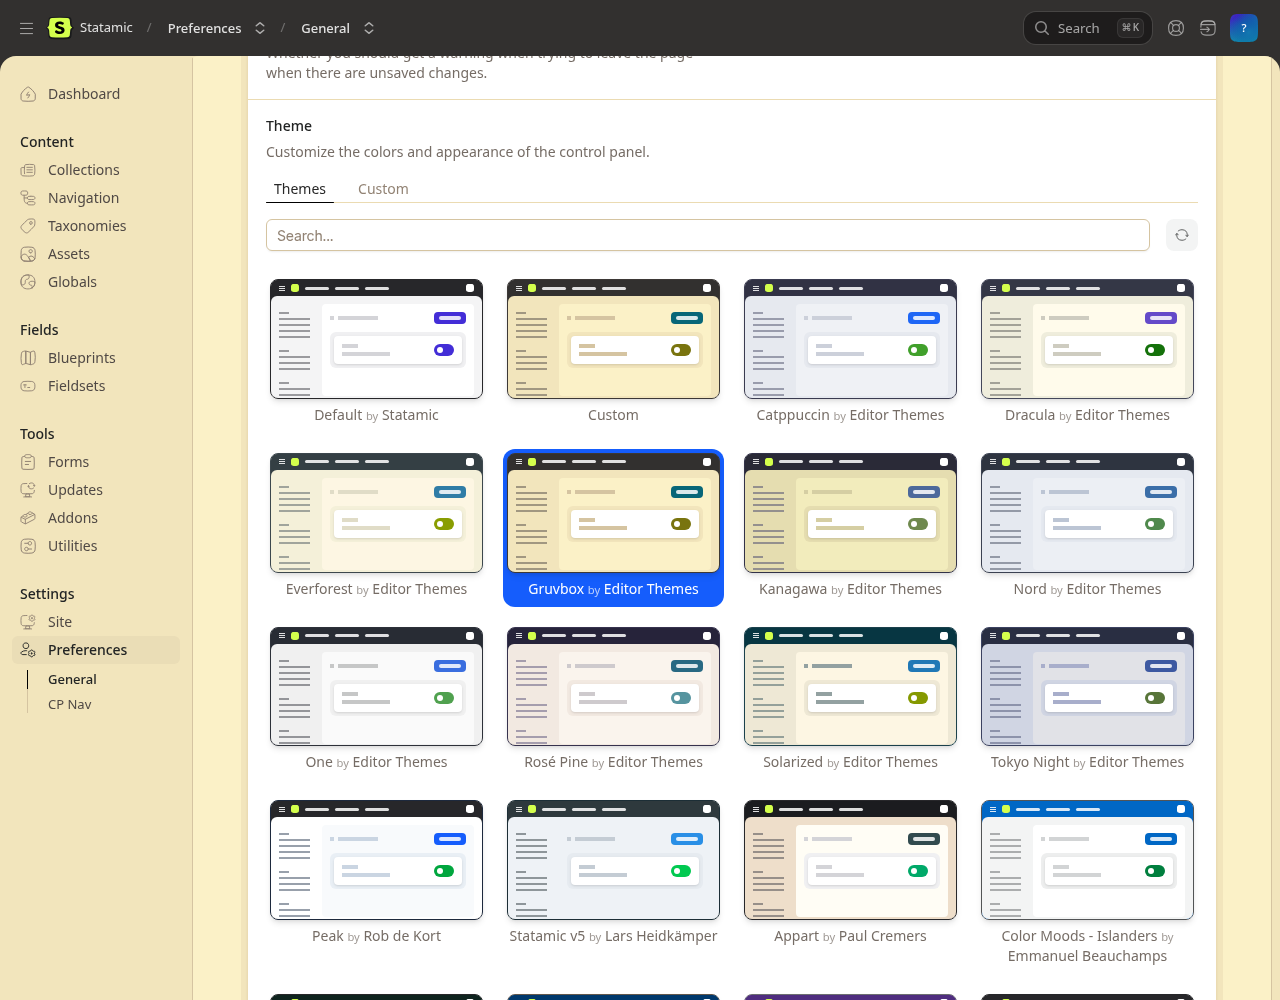Select the Default by Statamic theme thumbnail
Image resolution: width=1280 pixels, height=1000 pixels.
click(376, 339)
